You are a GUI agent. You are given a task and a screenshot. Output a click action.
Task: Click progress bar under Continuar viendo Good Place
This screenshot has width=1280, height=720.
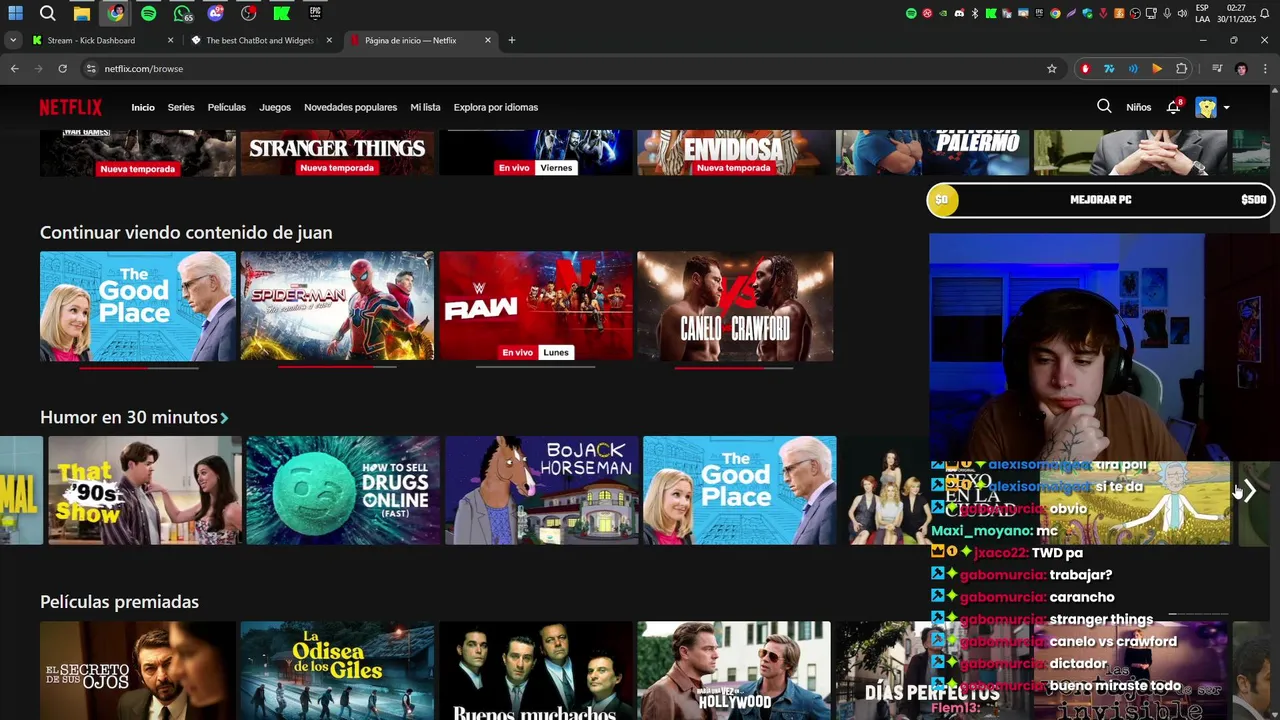pos(139,367)
